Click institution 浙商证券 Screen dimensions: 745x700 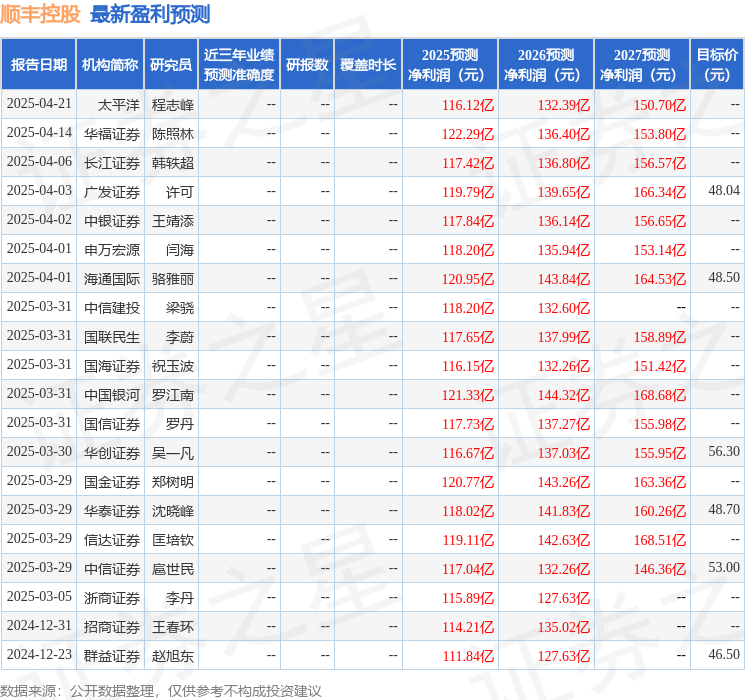tap(112, 598)
